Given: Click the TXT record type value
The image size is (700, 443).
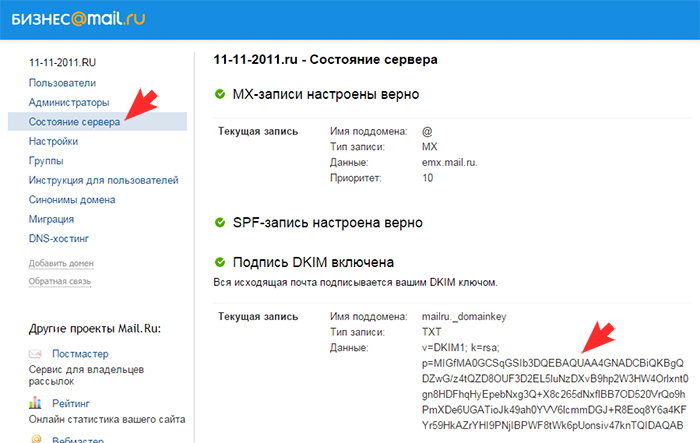Looking at the screenshot, I should tap(431, 332).
